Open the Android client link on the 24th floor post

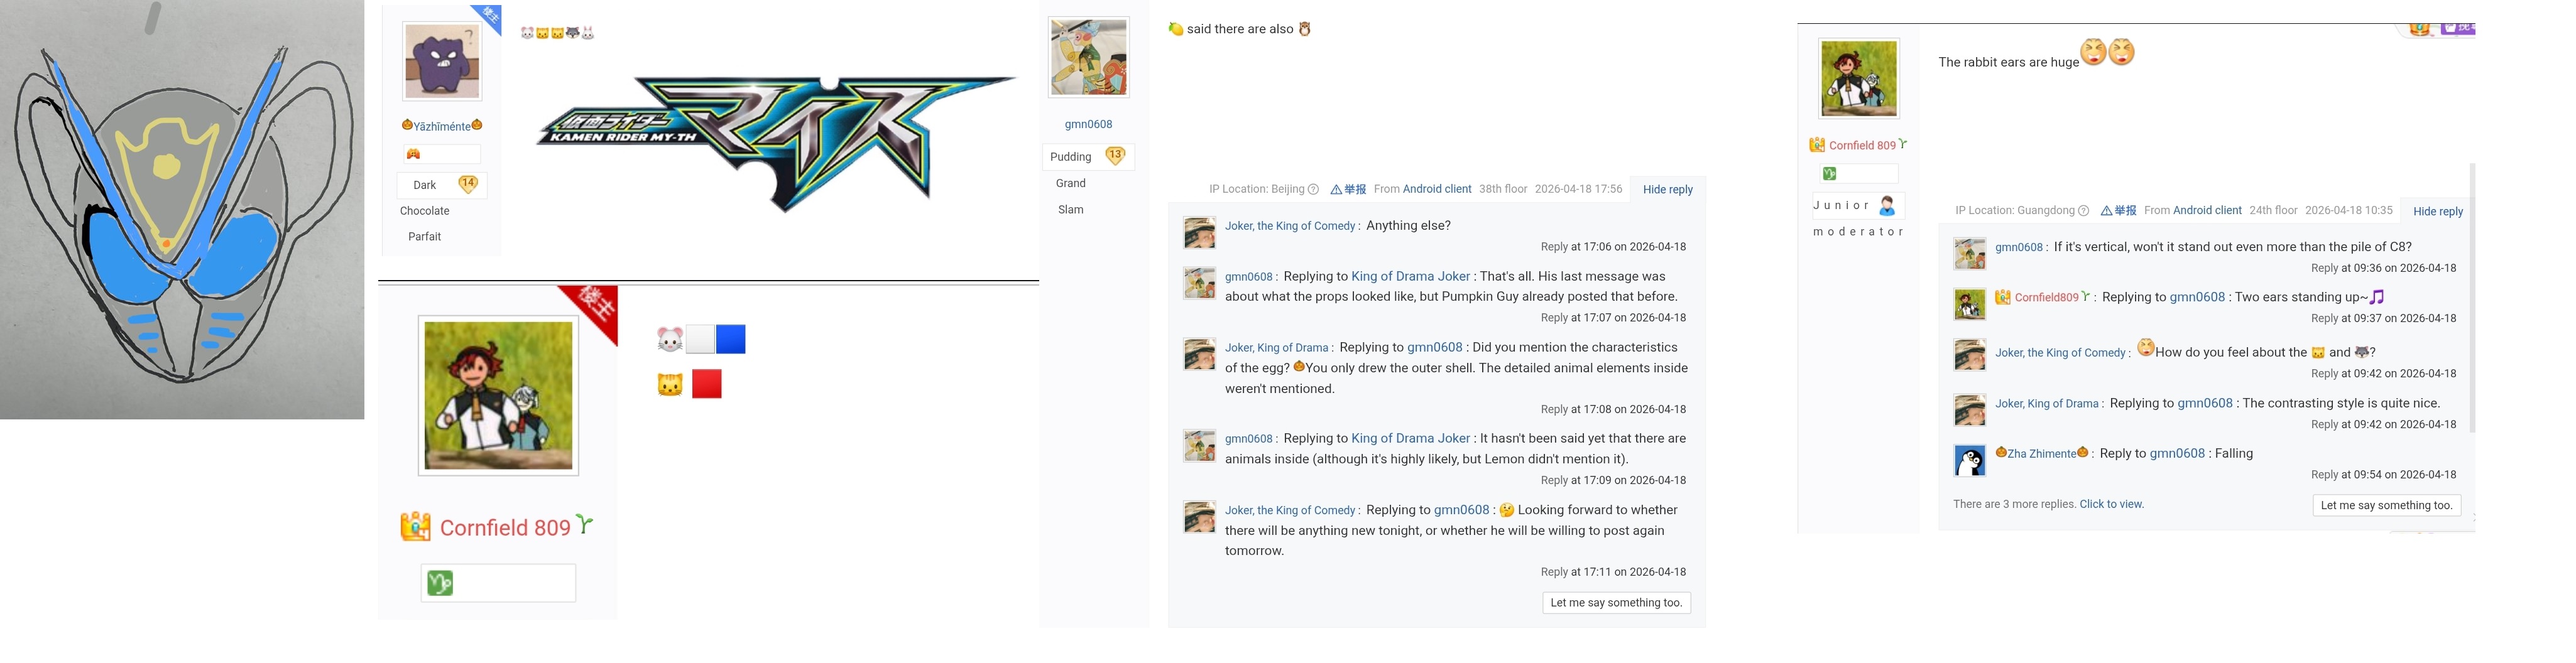tap(2207, 211)
